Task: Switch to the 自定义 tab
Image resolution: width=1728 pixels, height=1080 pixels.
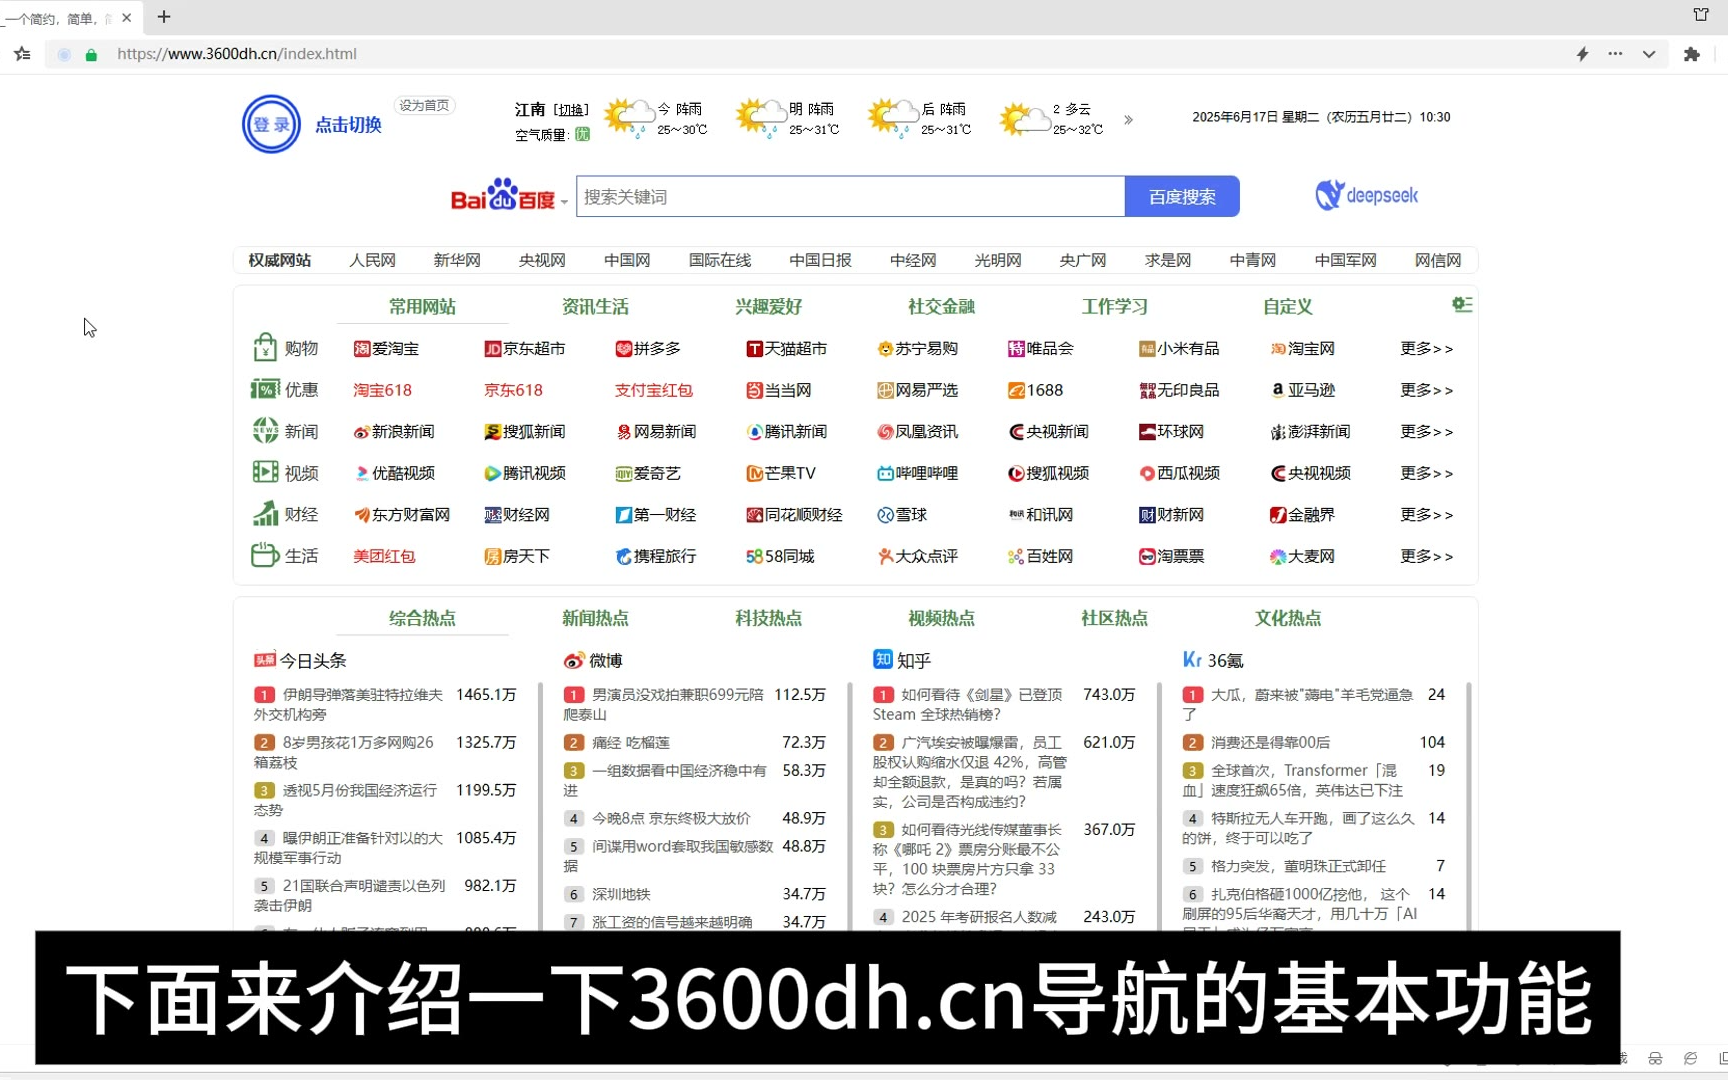Action: (1288, 306)
